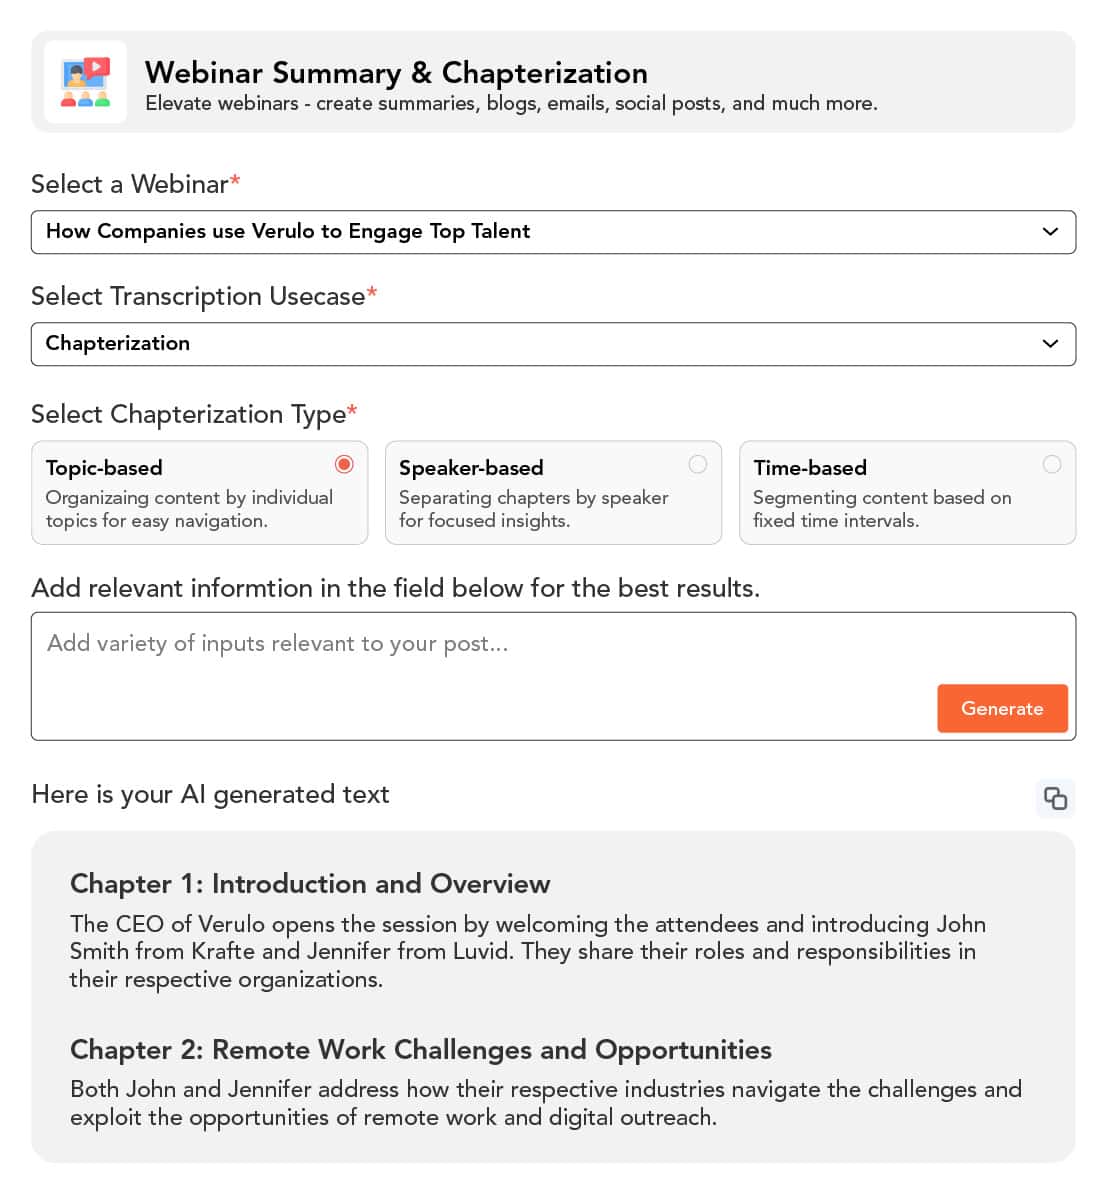Click the Generate button
Image resolution: width=1108 pixels, height=1200 pixels.
point(1002,708)
